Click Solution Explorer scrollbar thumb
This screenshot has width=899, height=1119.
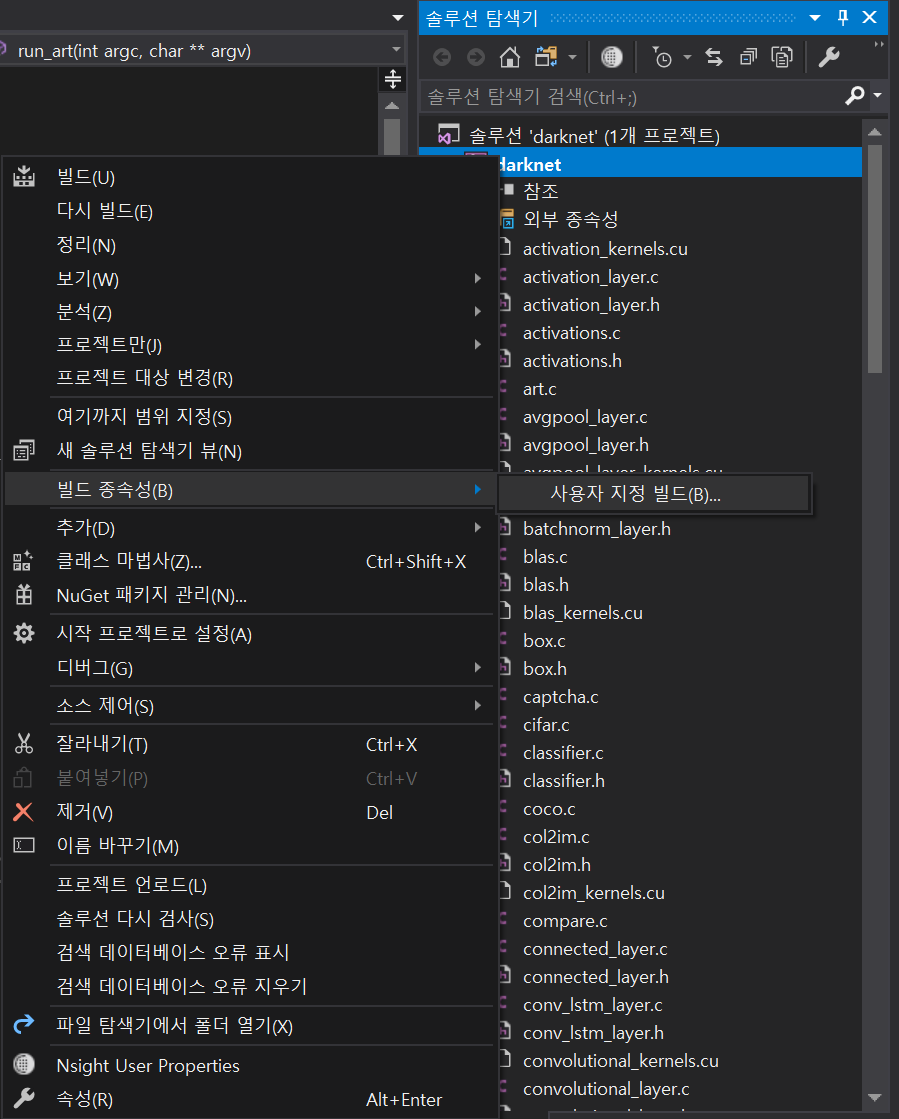click(875, 259)
